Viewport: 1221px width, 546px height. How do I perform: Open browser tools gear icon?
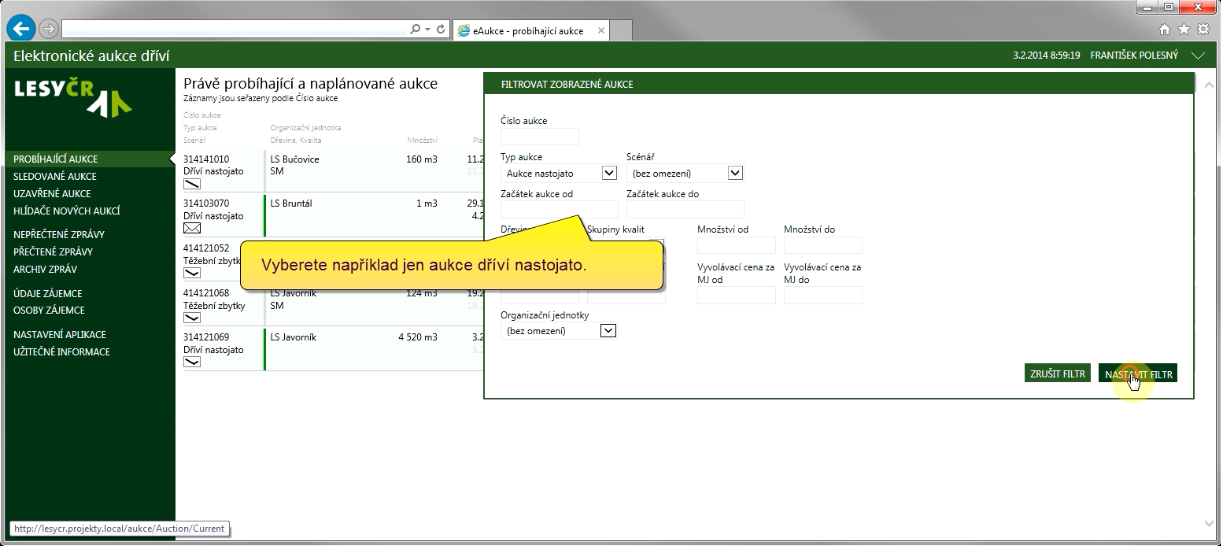click(1203, 30)
